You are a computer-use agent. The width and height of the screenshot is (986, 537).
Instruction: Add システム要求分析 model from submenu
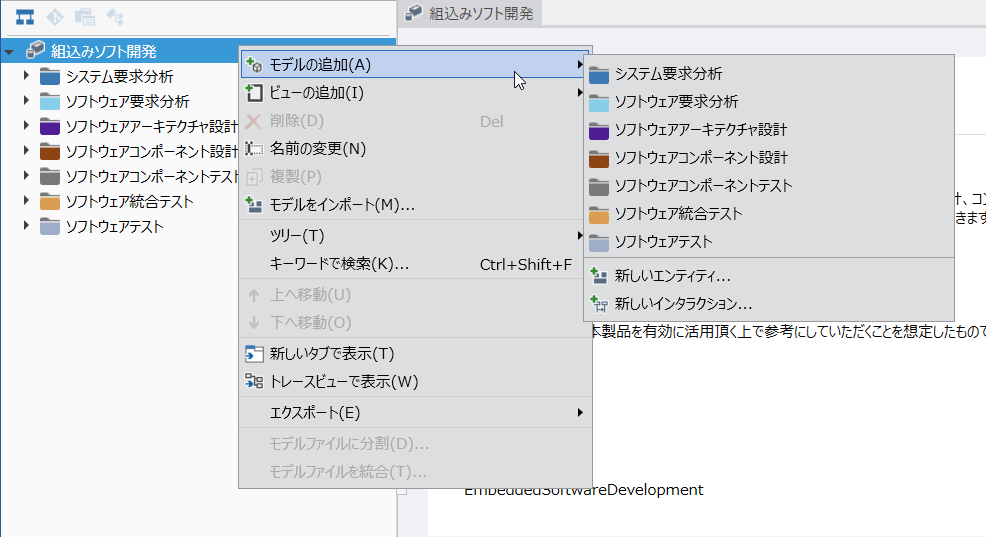pyautogui.click(x=769, y=74)
